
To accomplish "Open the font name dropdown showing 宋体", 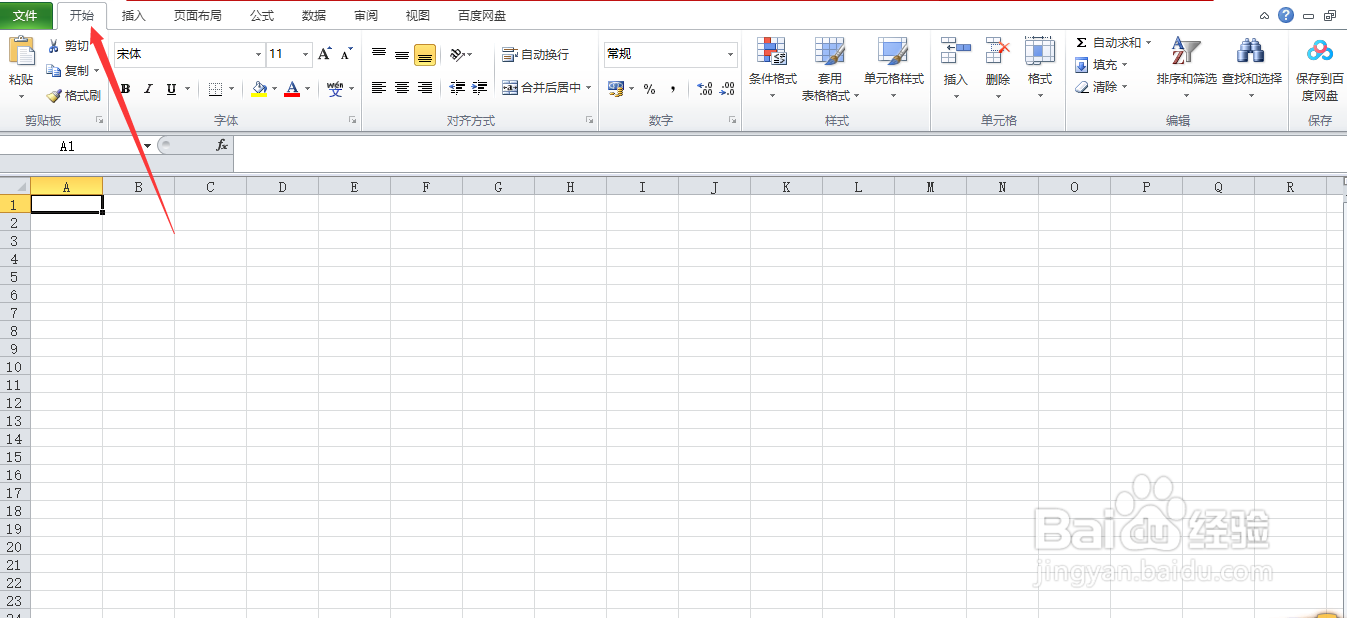I will click(x=257, y=54).
